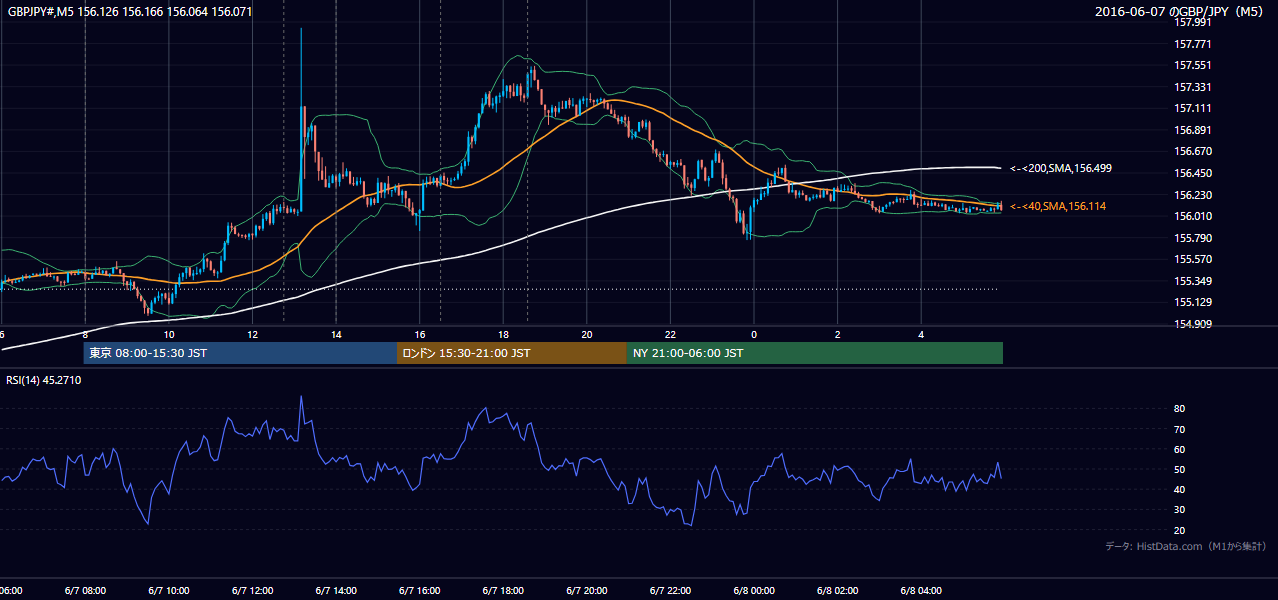The image size is (1278, 600).
Task: Click the 6/7 14:00 date label
Action: 336,591
